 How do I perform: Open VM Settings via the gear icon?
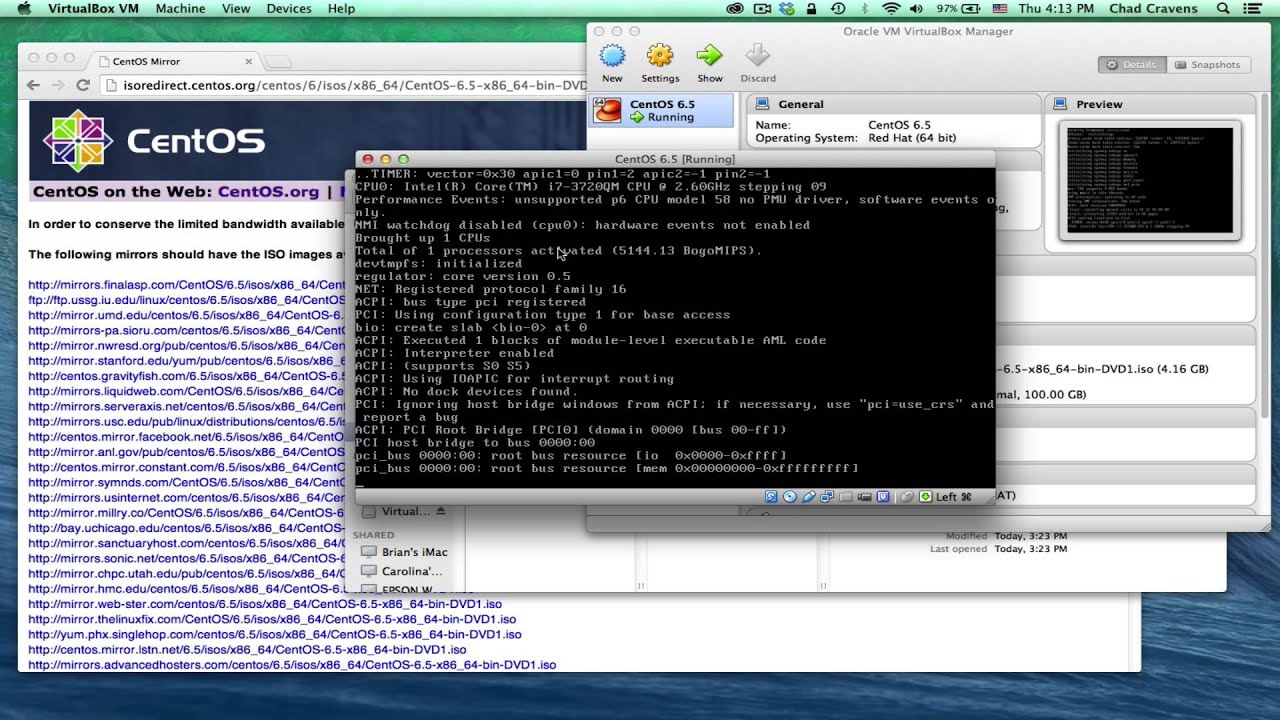click(x=660, y=55)
